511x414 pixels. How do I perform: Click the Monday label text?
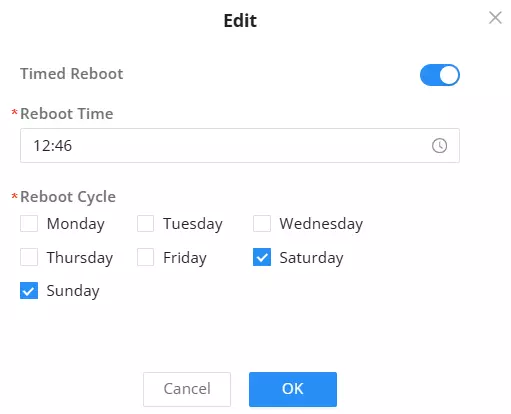click(76, 224)
